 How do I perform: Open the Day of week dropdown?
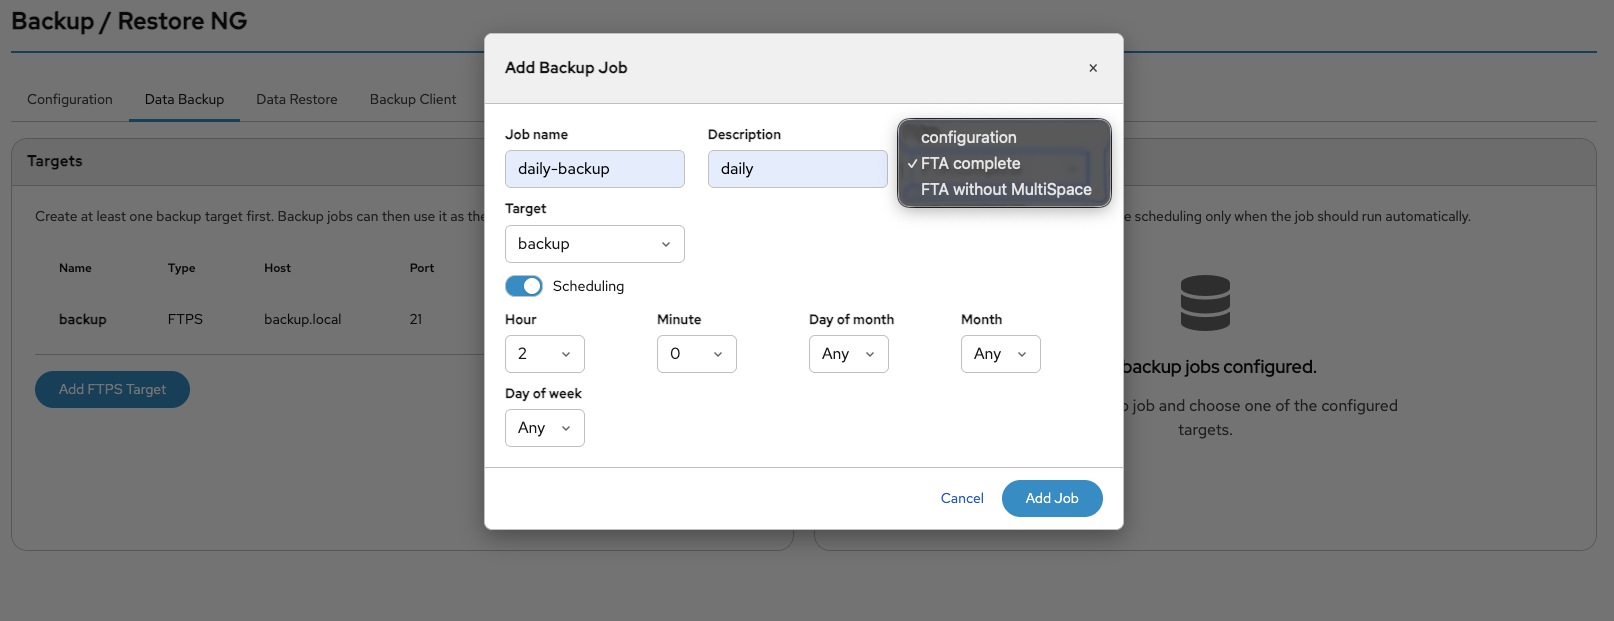tap(545, 428)
